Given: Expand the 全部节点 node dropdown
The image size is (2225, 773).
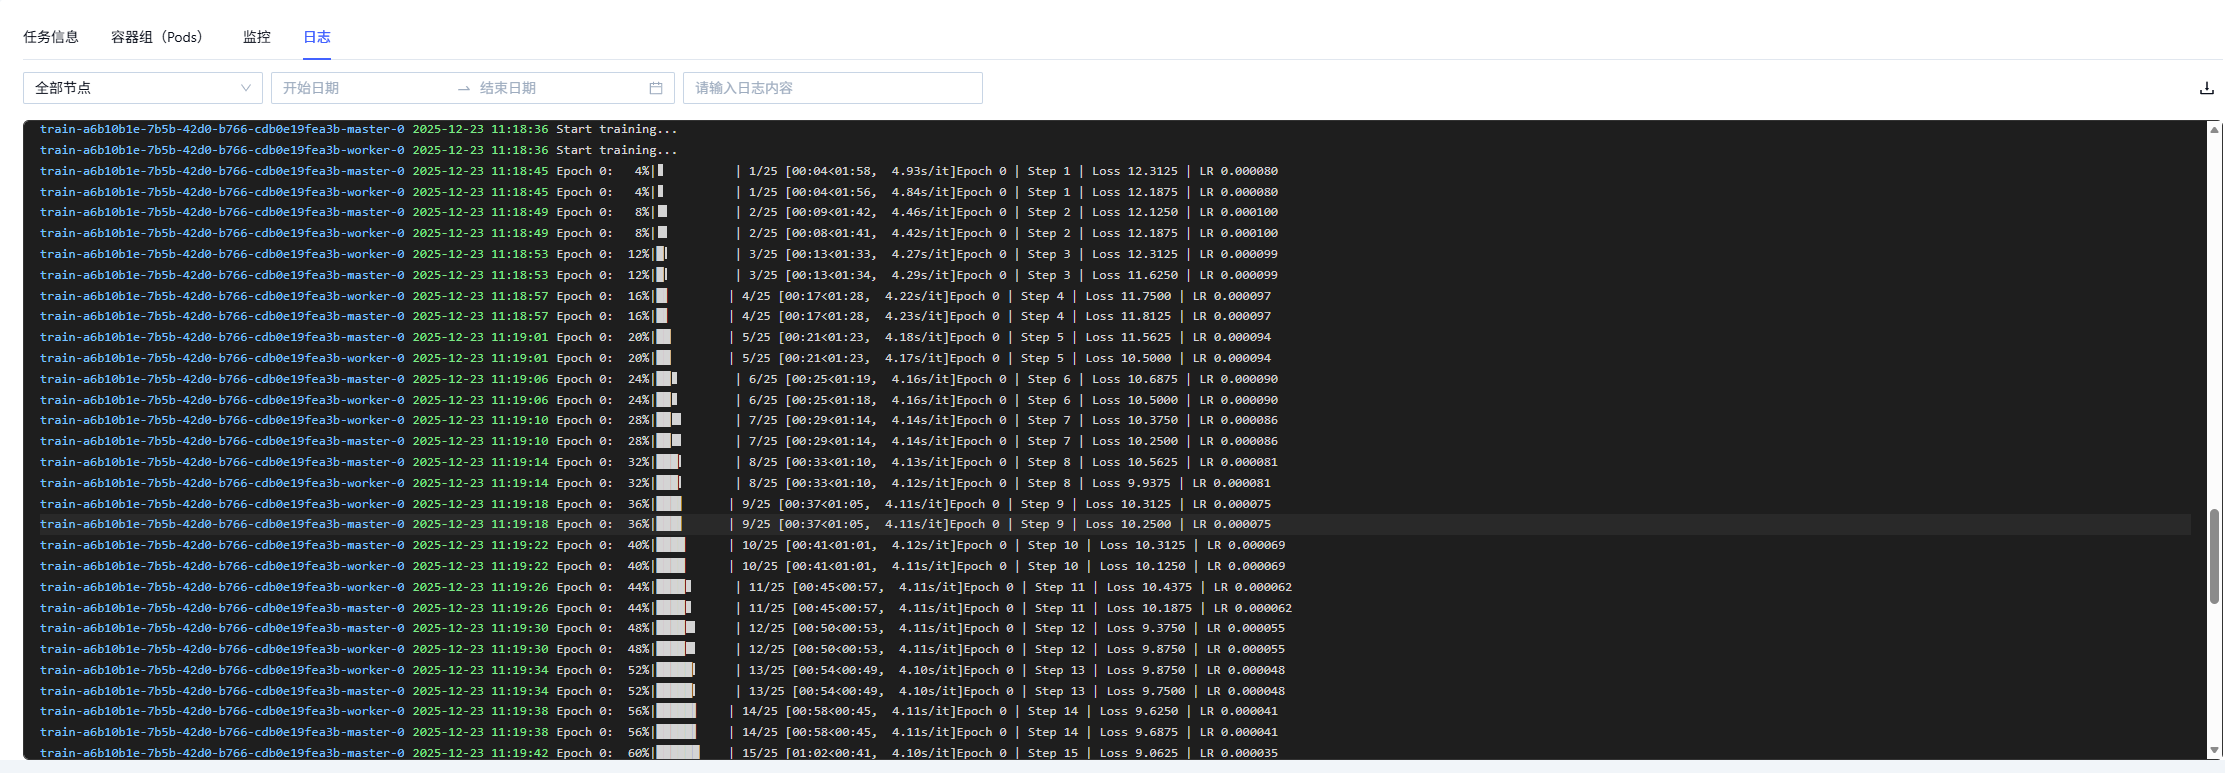Looking at the screenshot, I should [x=142, y=88].
